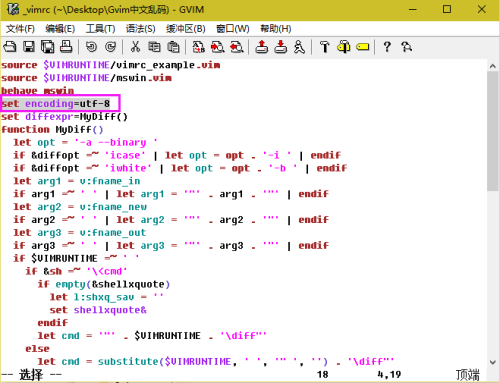Open the 语法(S) menu
500x383 pixels.
click(x=140, y=29)
